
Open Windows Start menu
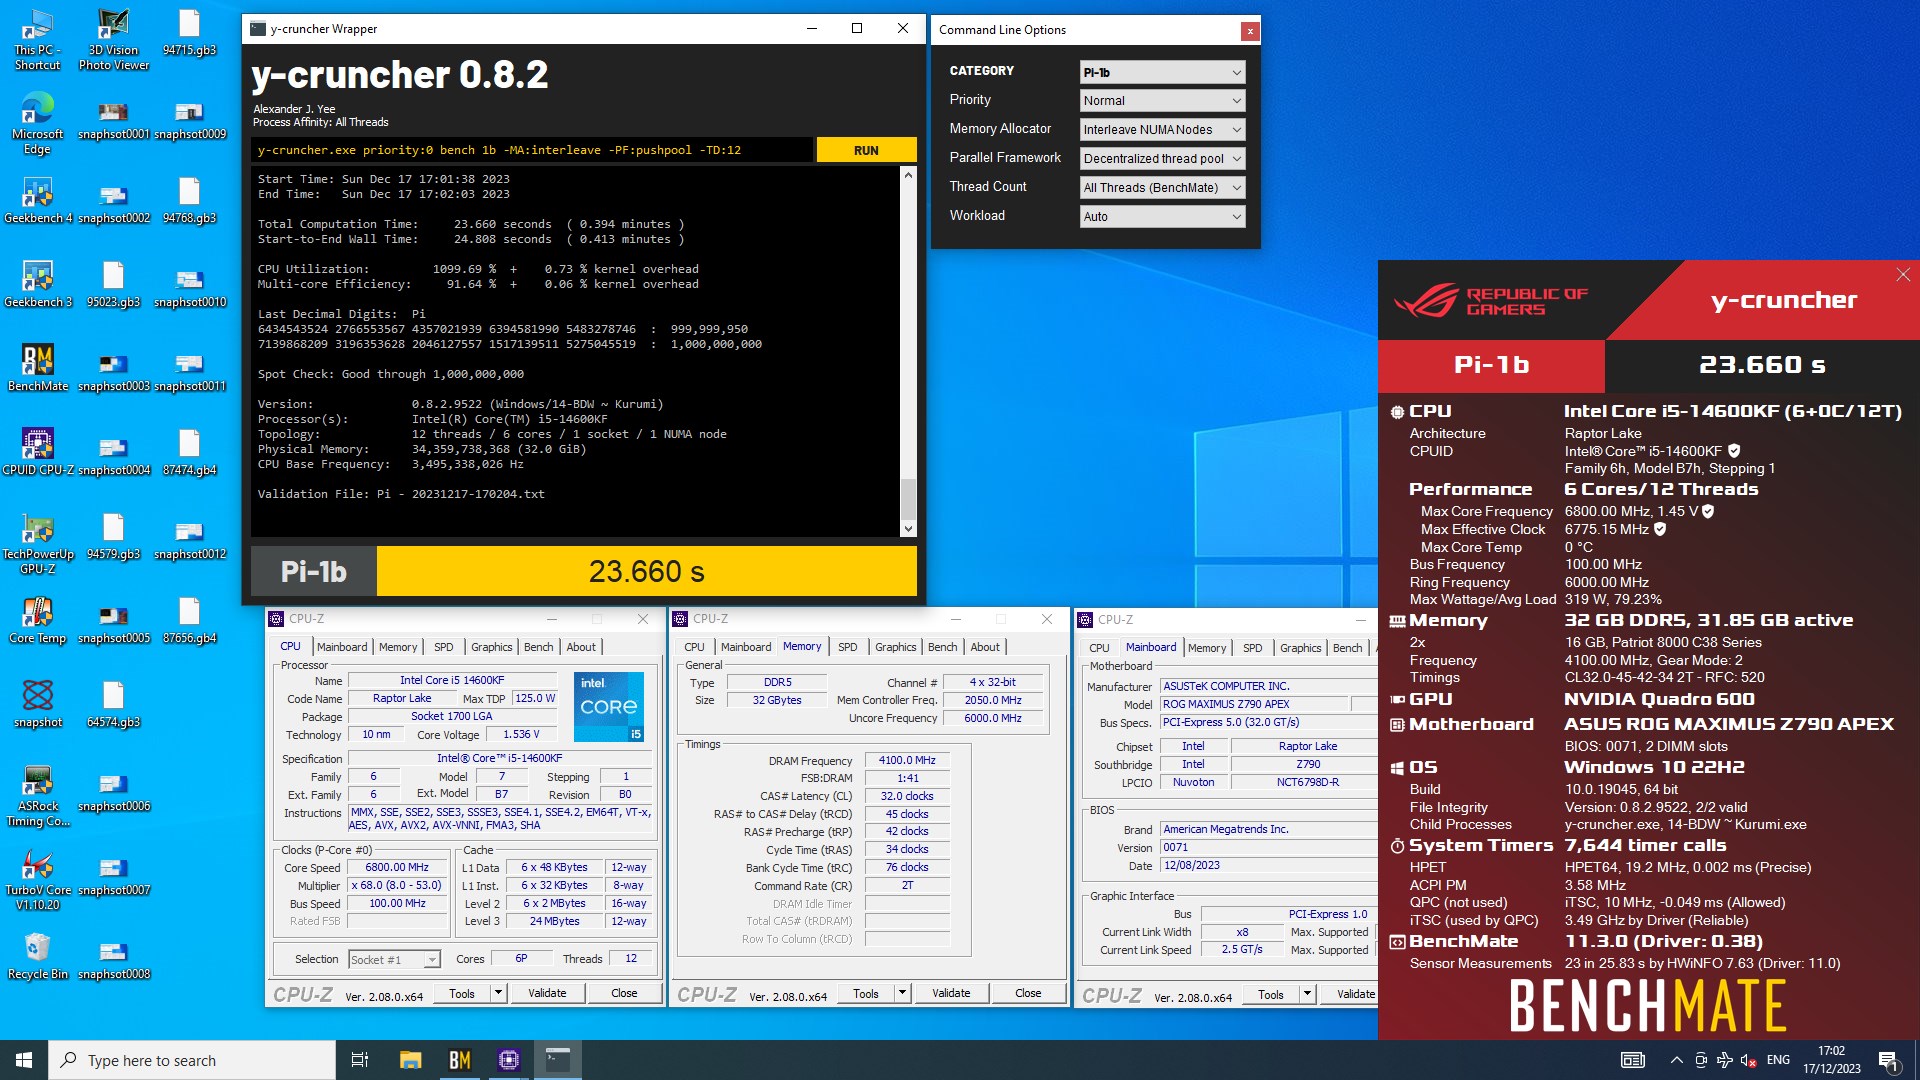[x=24, y=1060]
